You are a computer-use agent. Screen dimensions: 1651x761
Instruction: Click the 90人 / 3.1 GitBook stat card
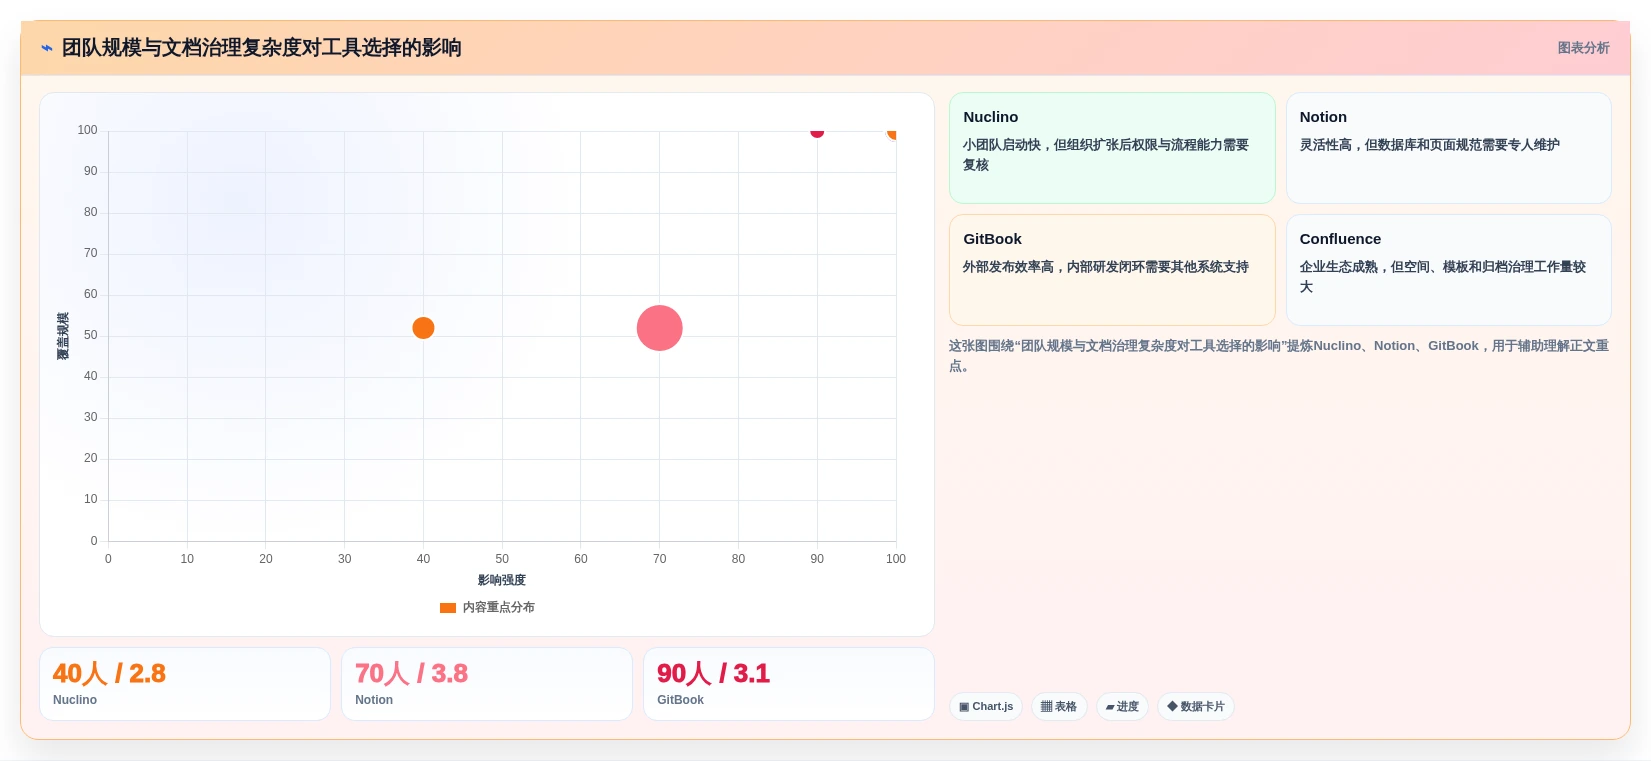click(789, 684)
